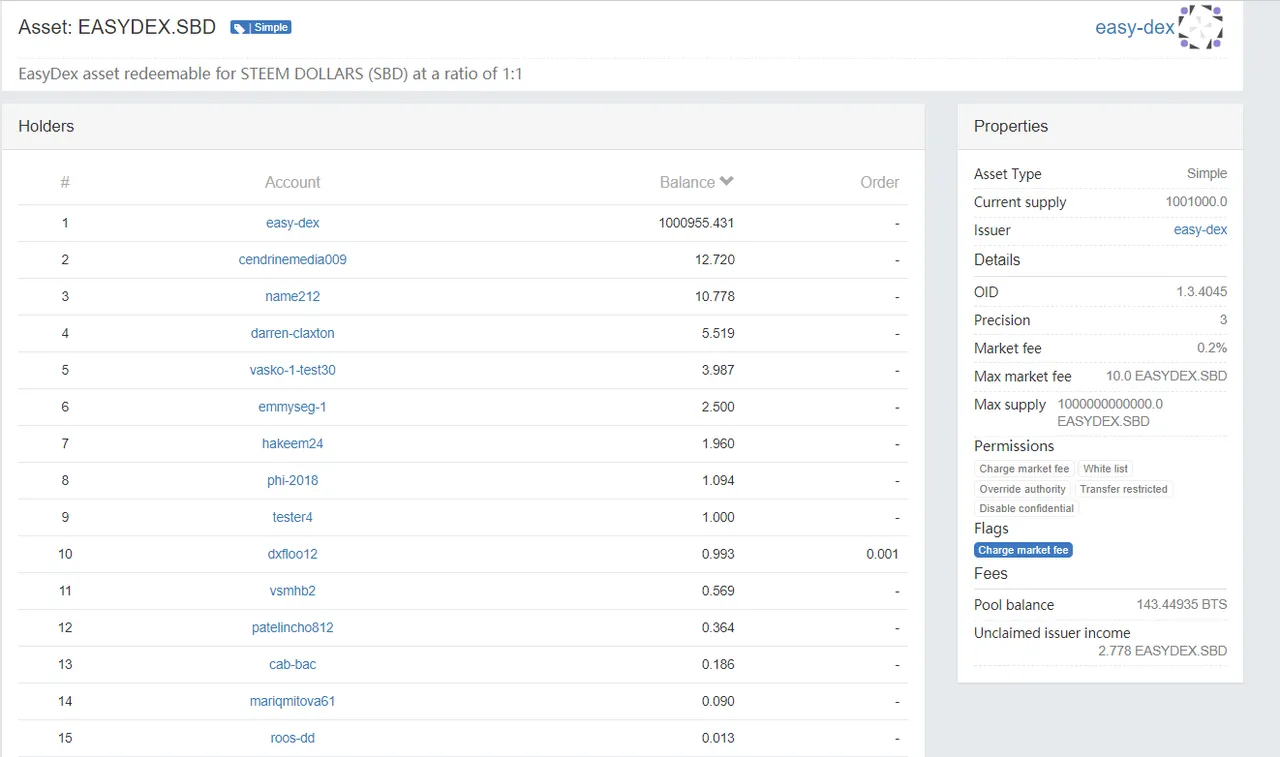This screenshot has height=757, width=1280.
Task: Click the Asset: EASYDEX.SBD title
Action: pyautogui.click(x=117, y=27)
